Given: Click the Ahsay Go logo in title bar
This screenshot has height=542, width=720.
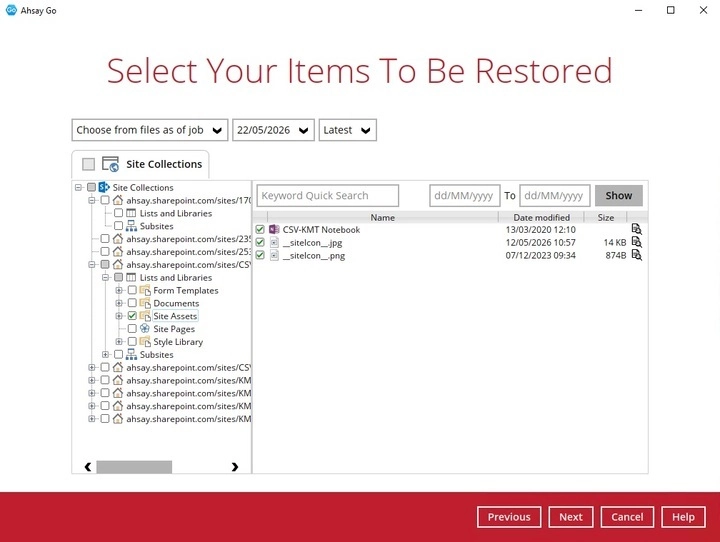Looking at the screenshot, I should (x=11, y=10).
